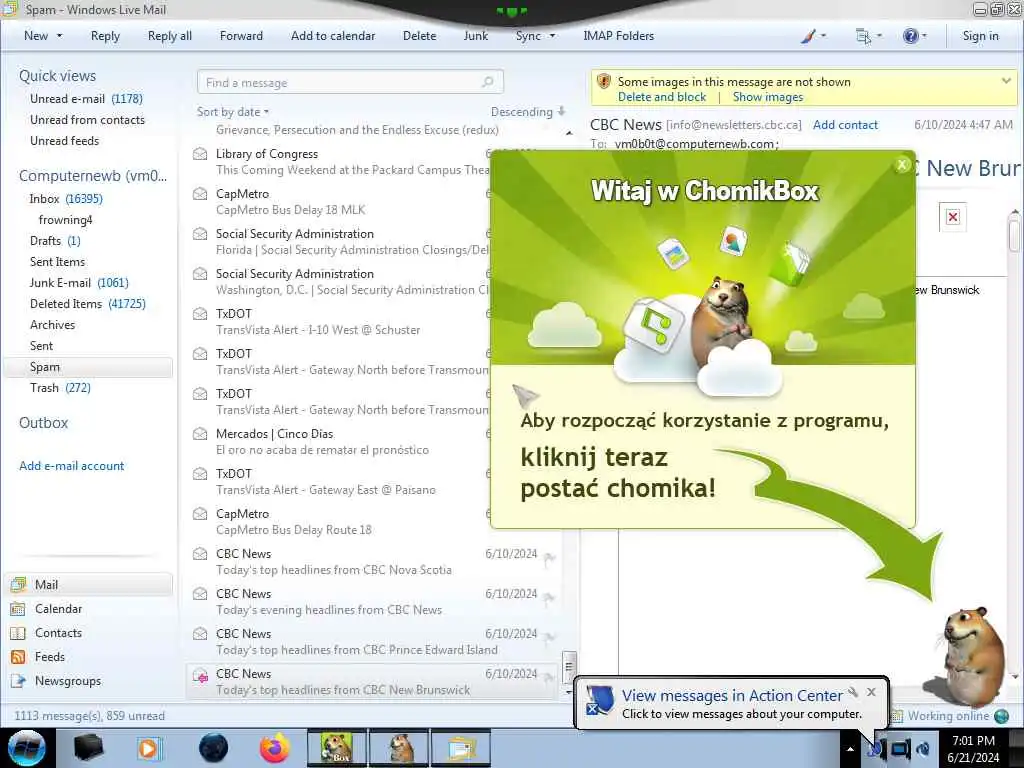The width and height of the screenshot is (1024, 768).
Task: Click the flag icon on CBC evening headlines message
Action: tap(550, 597)
